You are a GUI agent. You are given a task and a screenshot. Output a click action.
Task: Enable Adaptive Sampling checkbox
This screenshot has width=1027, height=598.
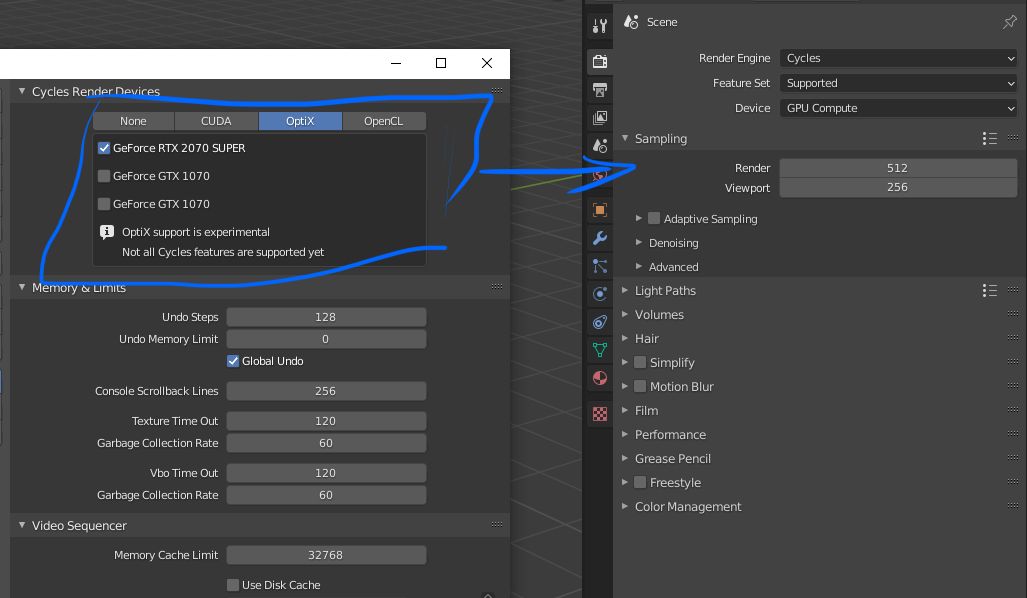click(654, 218)
